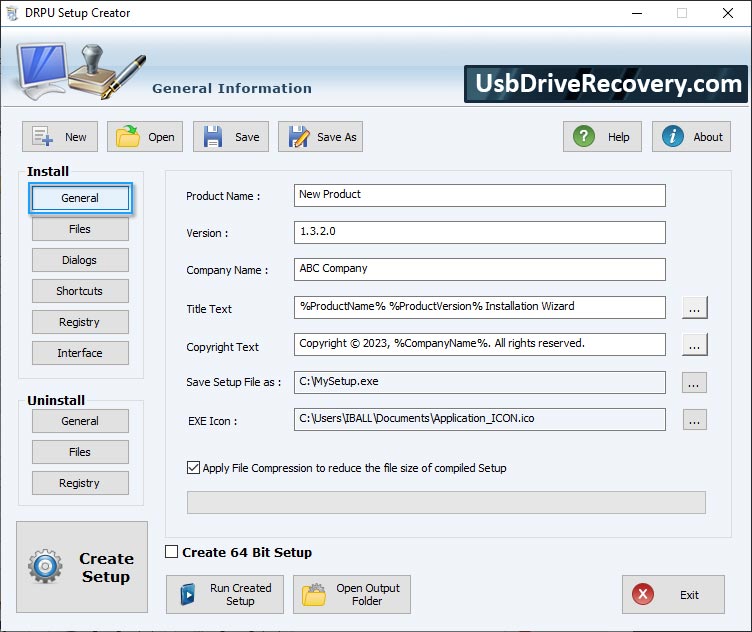Click the New document plus icon

pyautogui.click(x=42, y=137)
